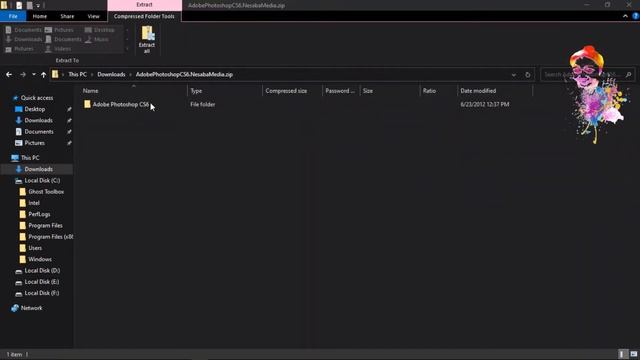Sort by the Password column

[x=341, y=91]
